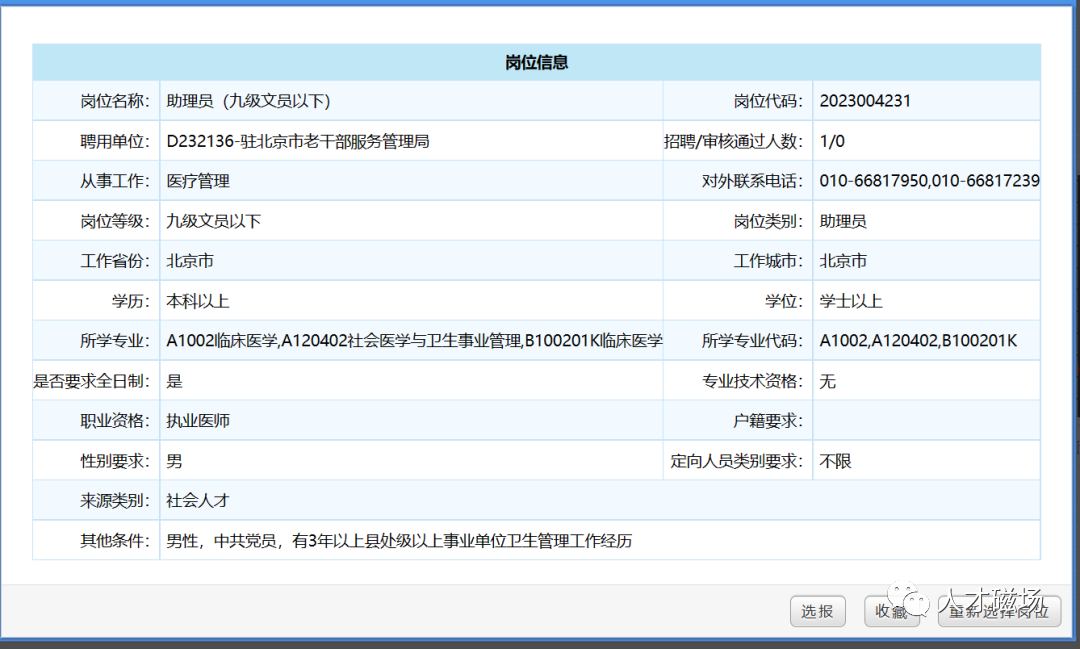Select the 从事工作: label
Image resolution: width=1080 pixels, height=649 pixels.
point(115,181)
